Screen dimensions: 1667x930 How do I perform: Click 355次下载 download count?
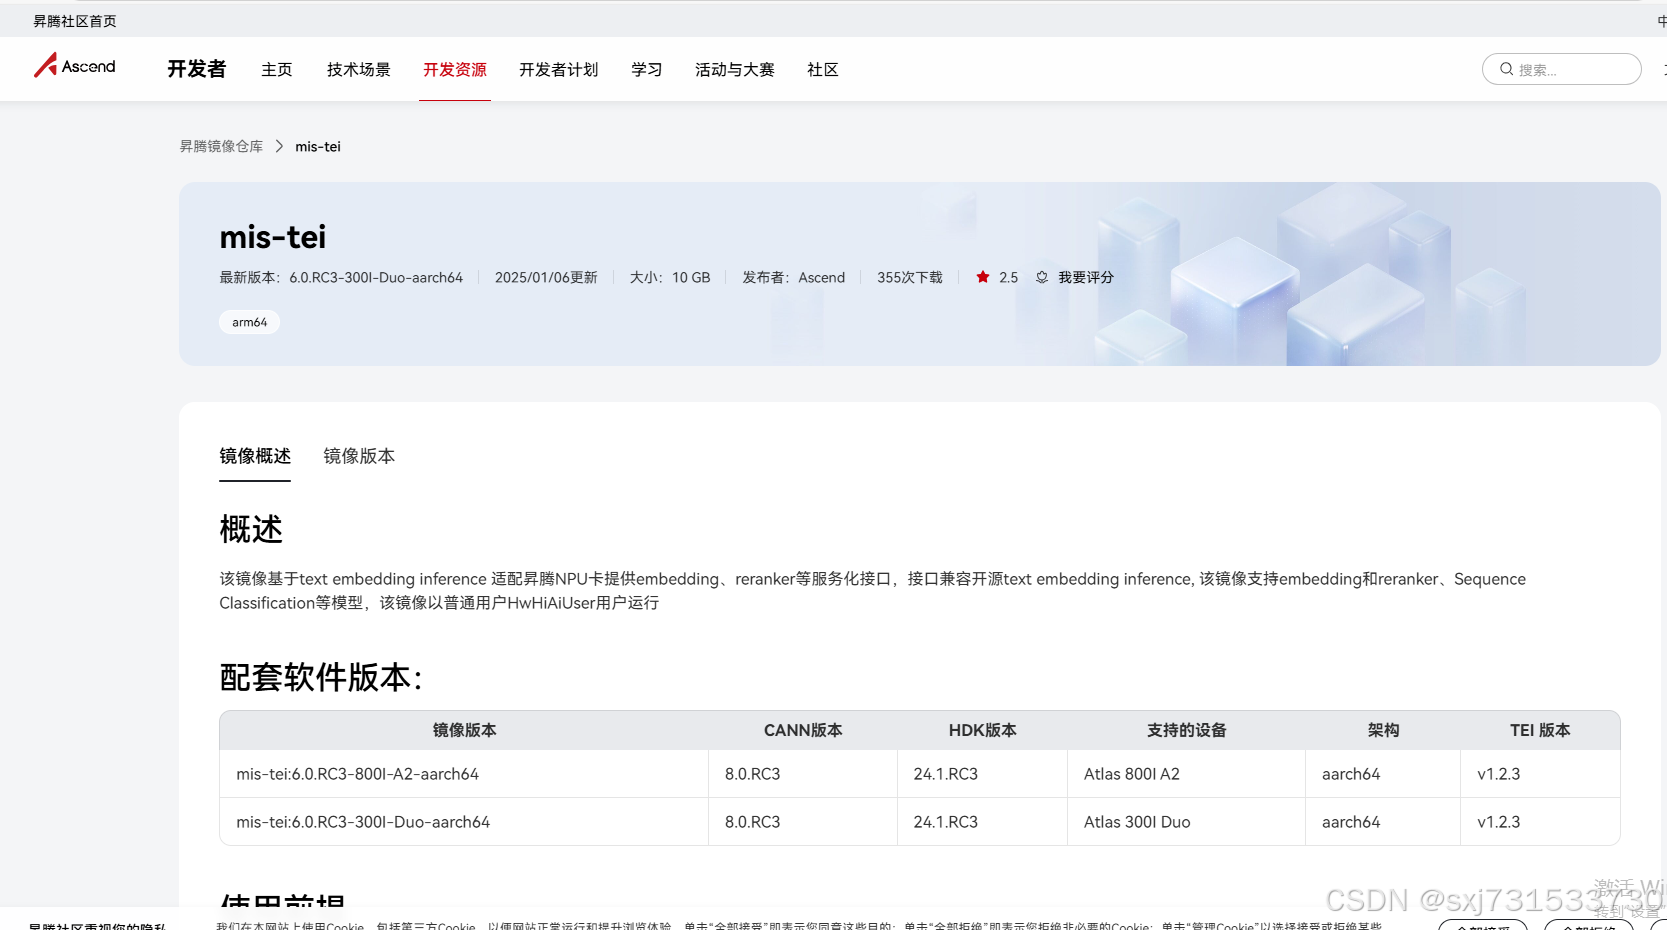point(910,277)
